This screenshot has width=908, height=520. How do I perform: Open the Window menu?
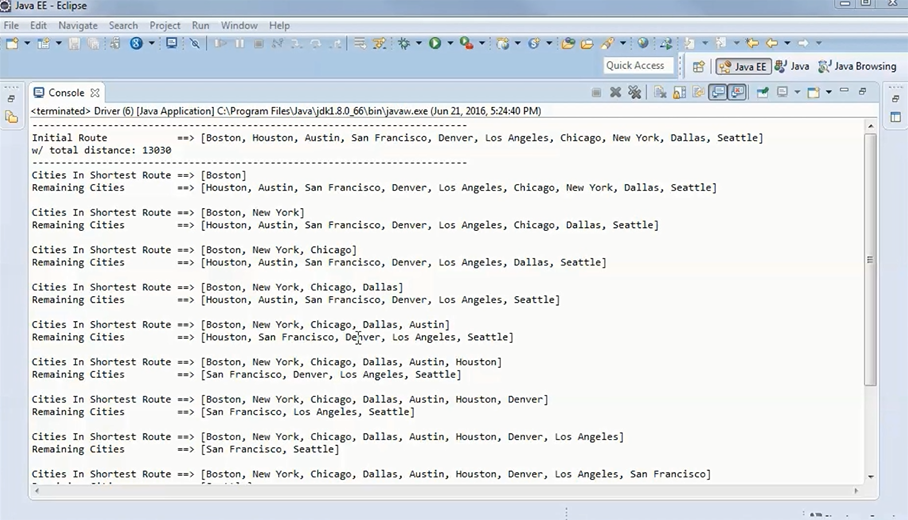click(239, 25)
